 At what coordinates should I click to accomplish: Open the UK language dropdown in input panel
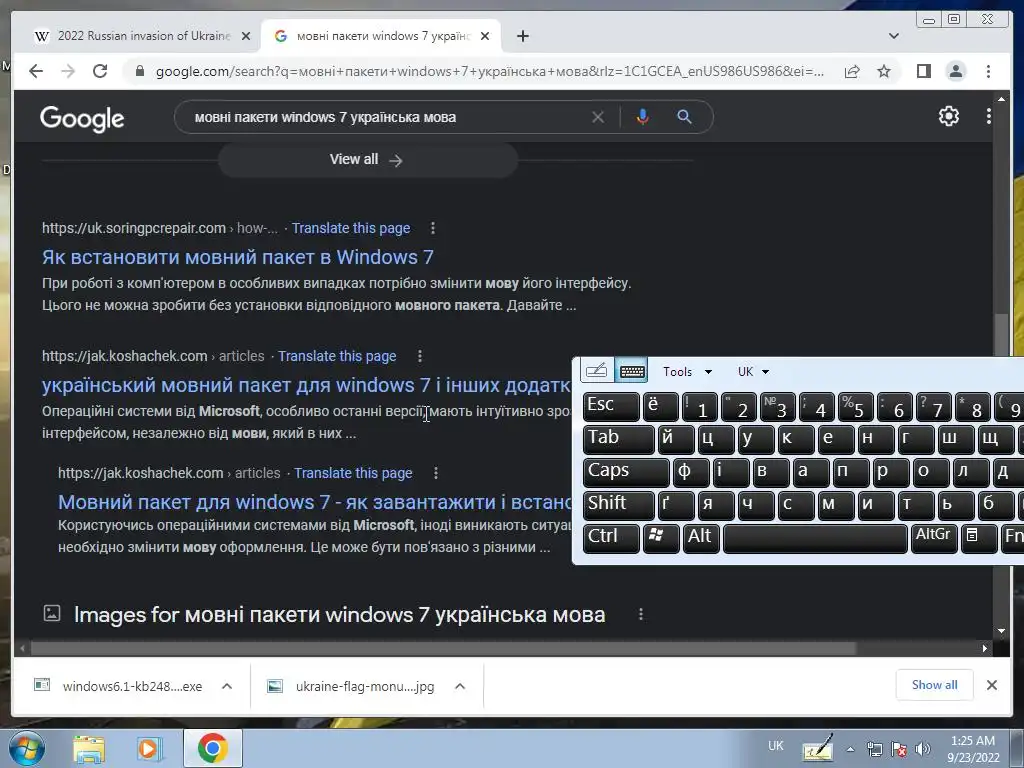pos(753,372)
